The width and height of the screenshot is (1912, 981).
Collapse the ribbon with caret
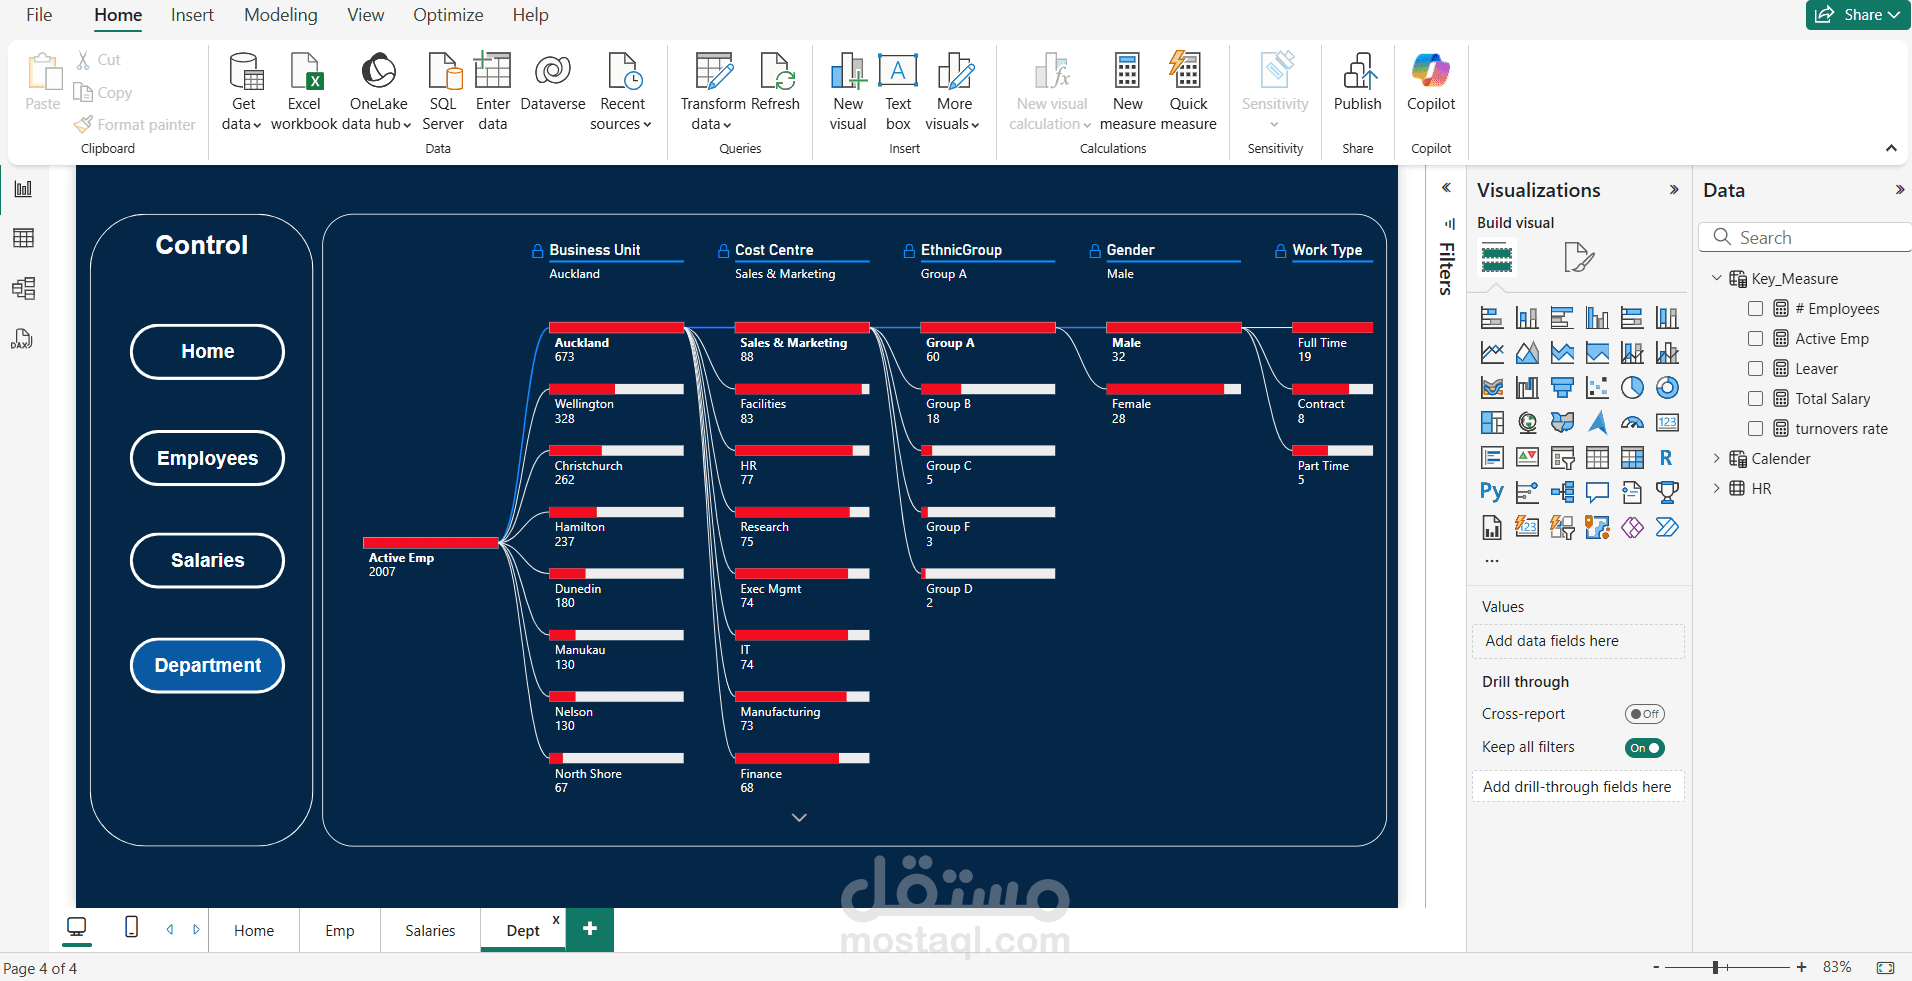(1891, 148)
